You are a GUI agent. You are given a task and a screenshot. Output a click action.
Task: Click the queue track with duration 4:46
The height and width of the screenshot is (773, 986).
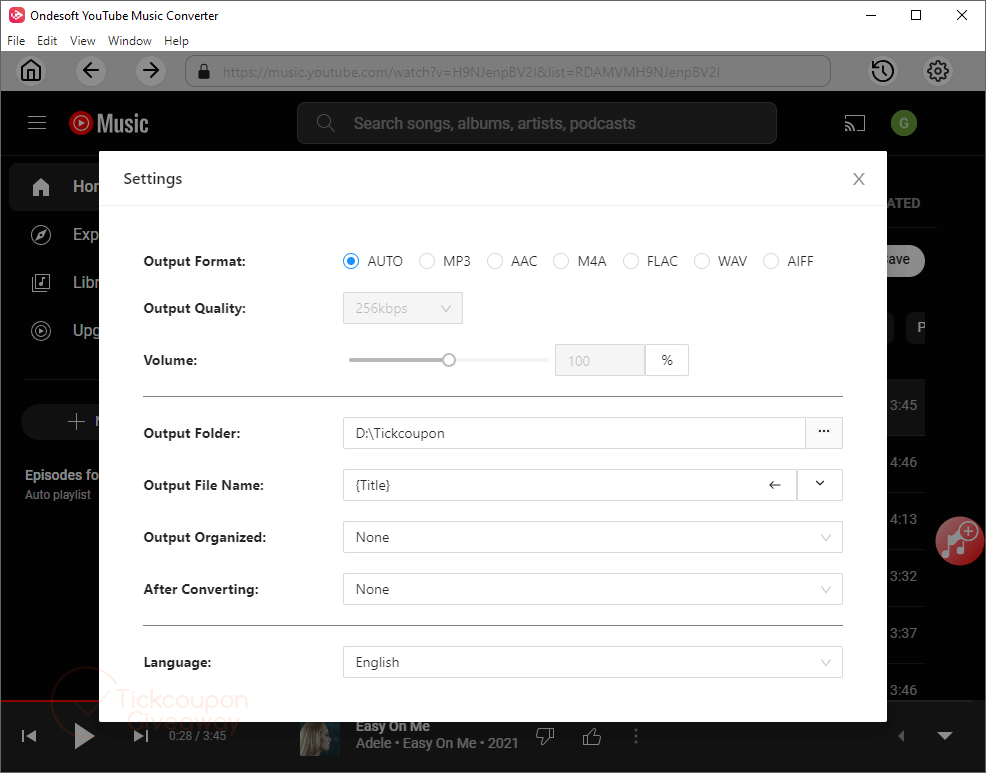[906, 464]
